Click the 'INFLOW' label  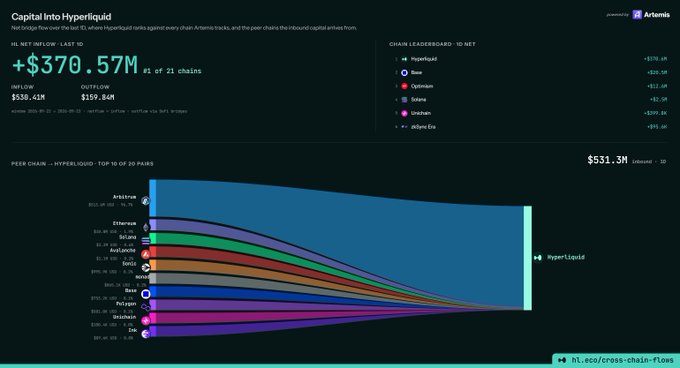pyautogui.click(x=23, y=87)
